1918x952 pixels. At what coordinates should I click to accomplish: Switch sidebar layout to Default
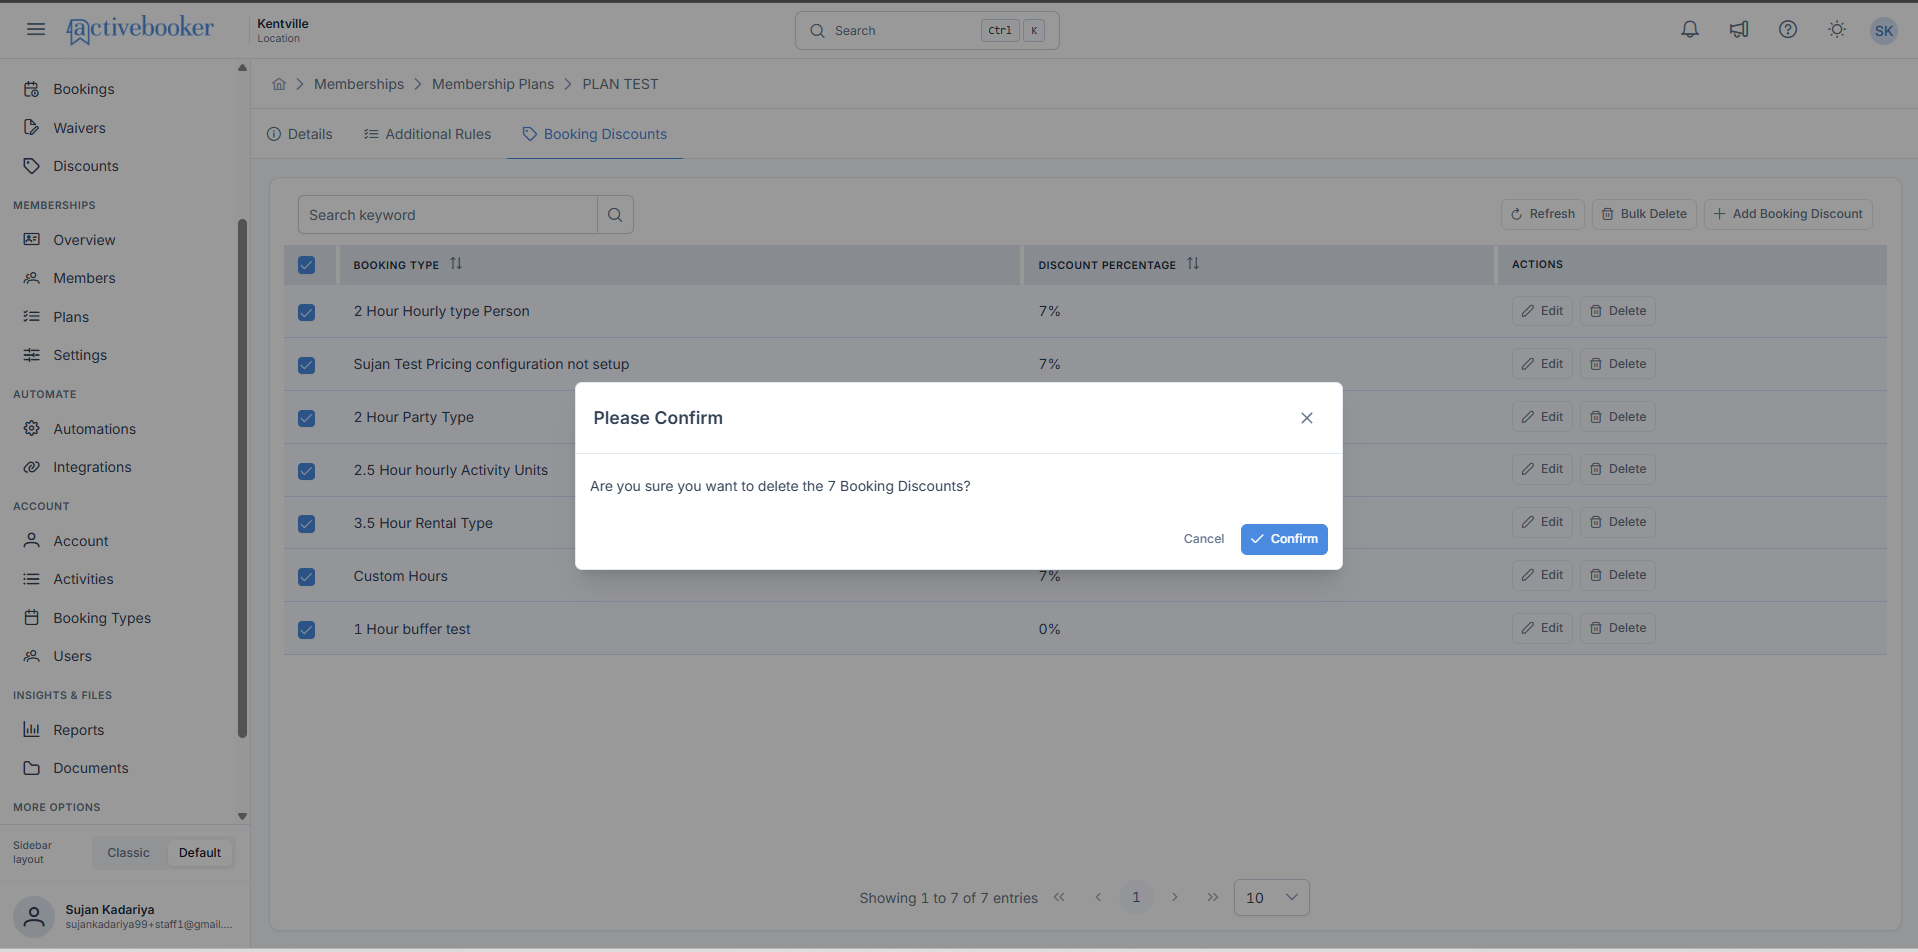pyautogui.click(x=200, y=853)
